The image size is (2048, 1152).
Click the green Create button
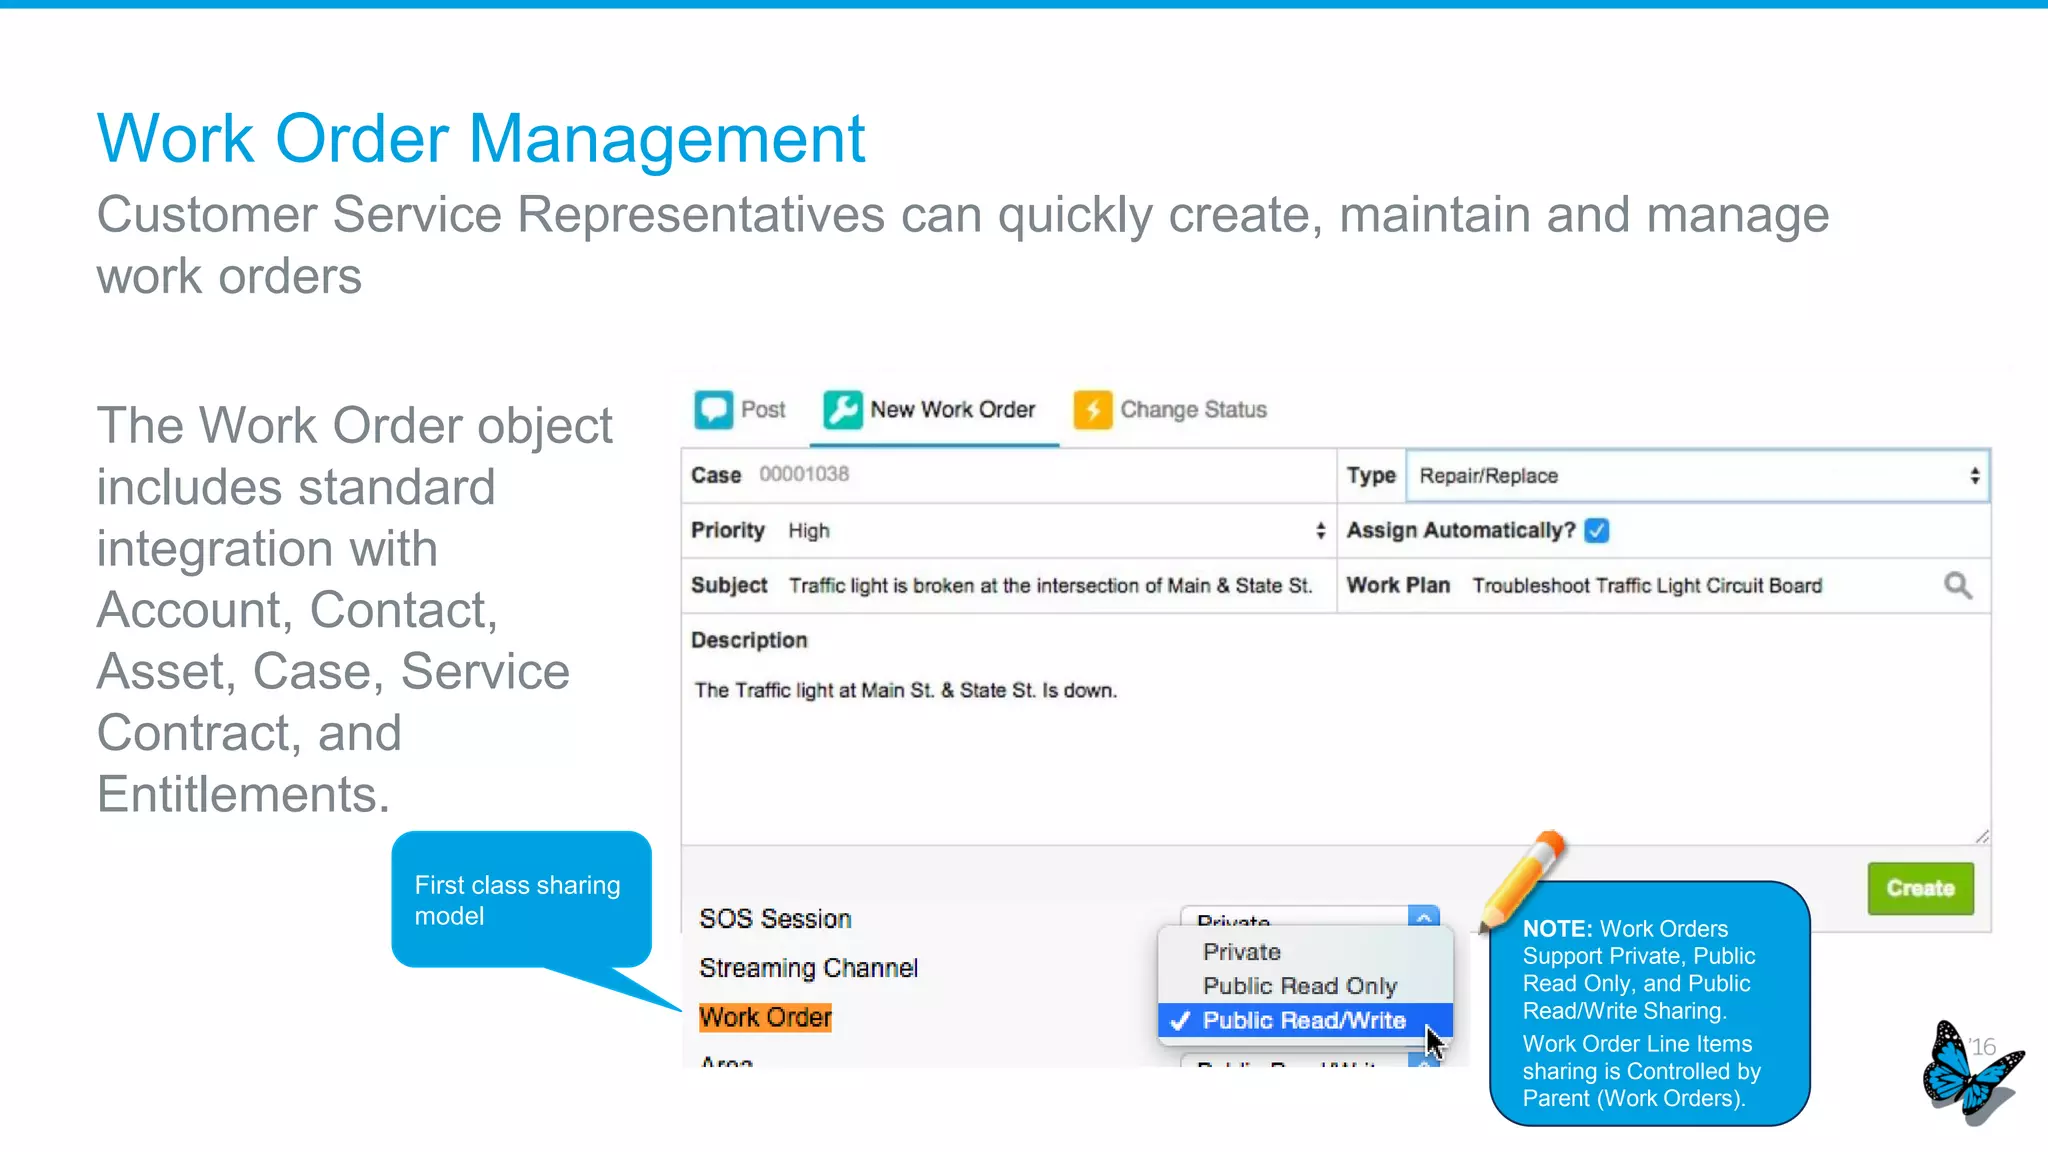pos(1921,888)
